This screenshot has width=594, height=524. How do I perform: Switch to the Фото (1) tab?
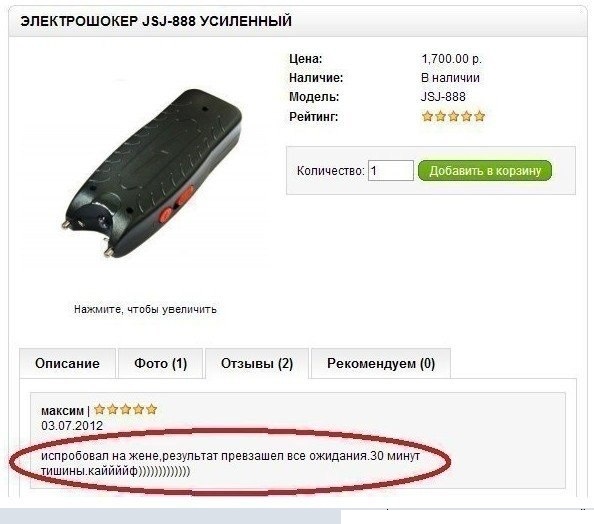click(161, 363)
